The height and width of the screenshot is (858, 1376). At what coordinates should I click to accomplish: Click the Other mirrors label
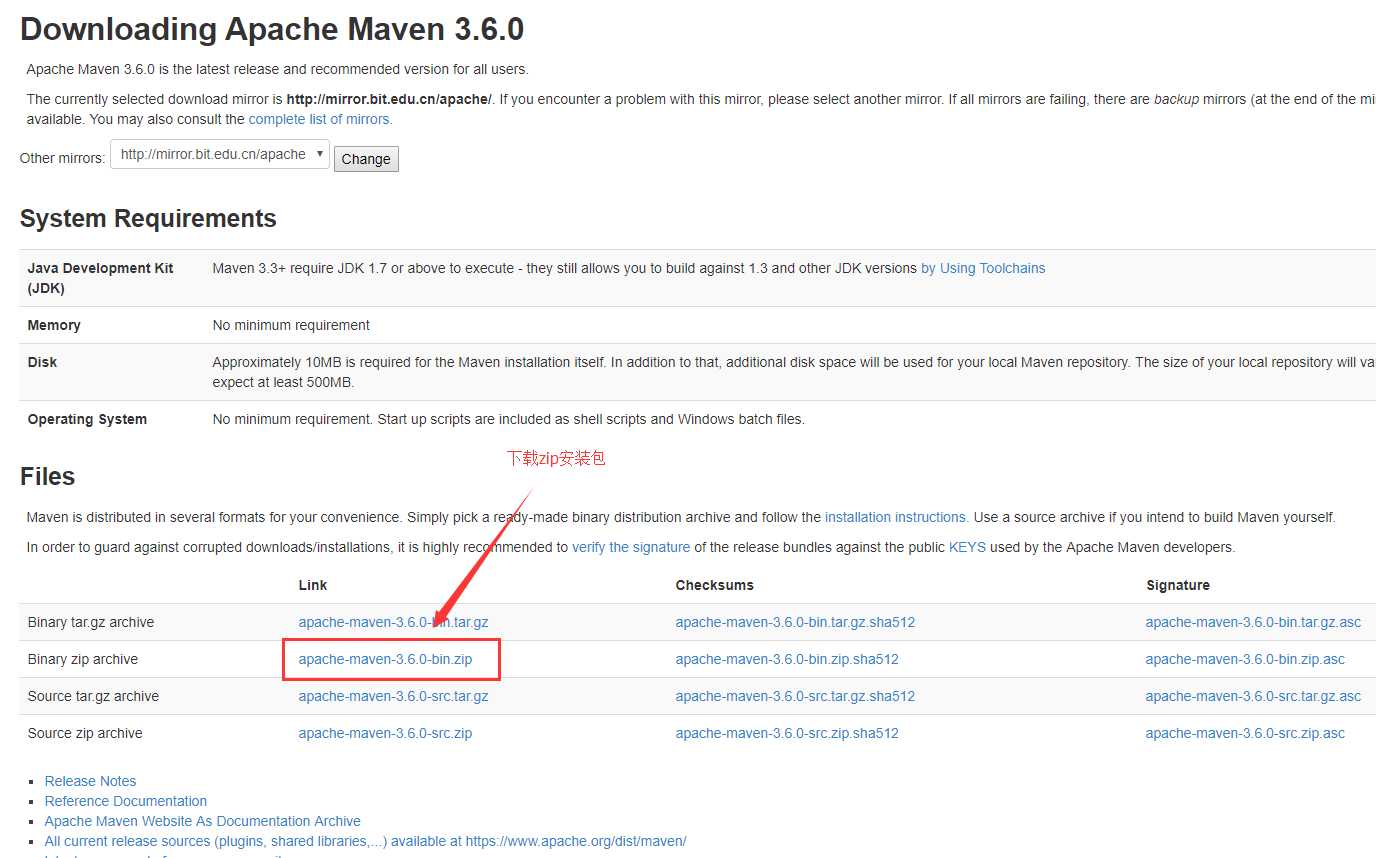pyautogui.click(x=62, y=158)
